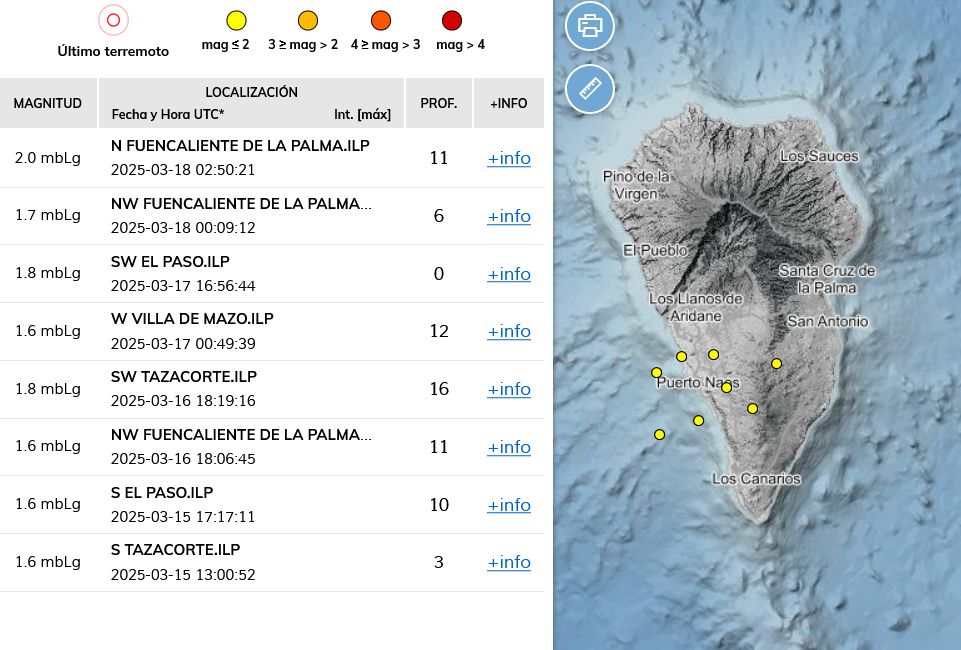
Task: Select the SW EL PASO.ILP location text
Action: pyautogui.click(x=170, y=262)
